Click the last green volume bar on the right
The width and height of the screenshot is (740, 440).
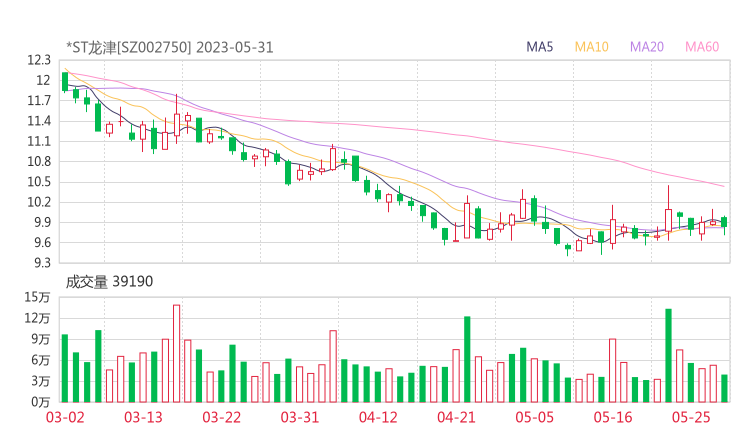tap(724, 389)
